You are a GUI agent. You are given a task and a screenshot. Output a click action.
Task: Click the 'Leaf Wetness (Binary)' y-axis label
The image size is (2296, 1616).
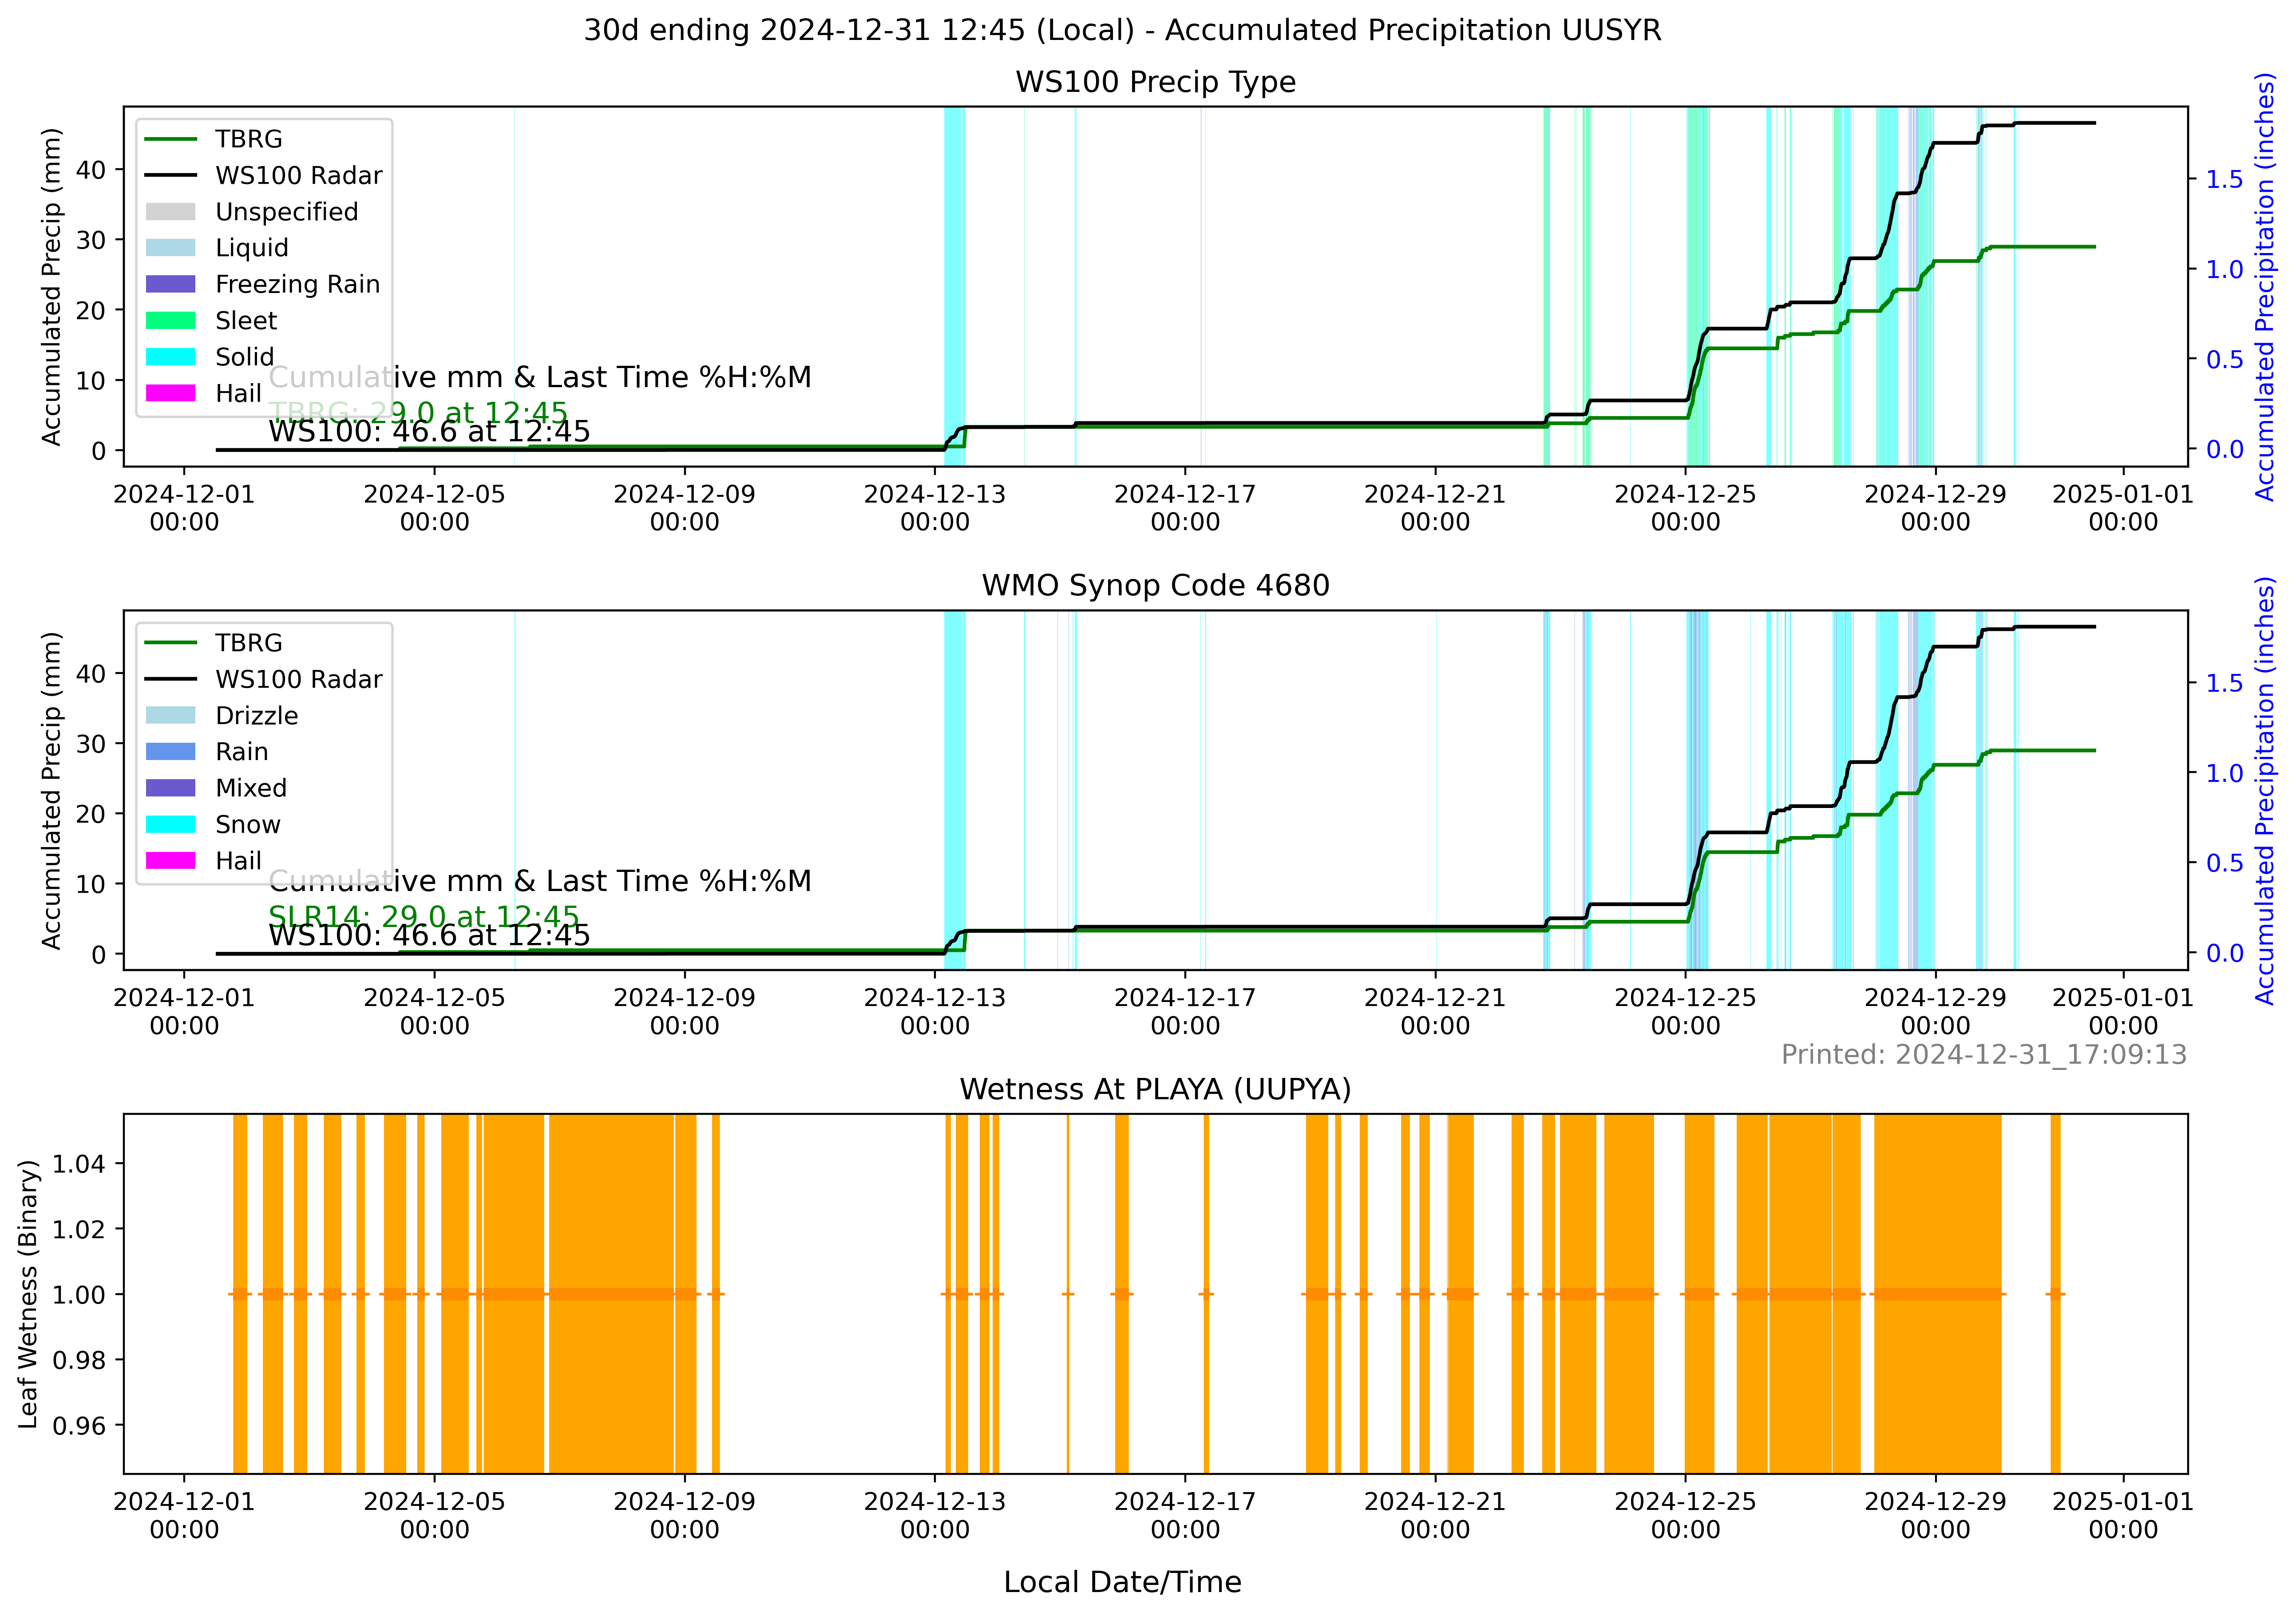pos(28,1294)
